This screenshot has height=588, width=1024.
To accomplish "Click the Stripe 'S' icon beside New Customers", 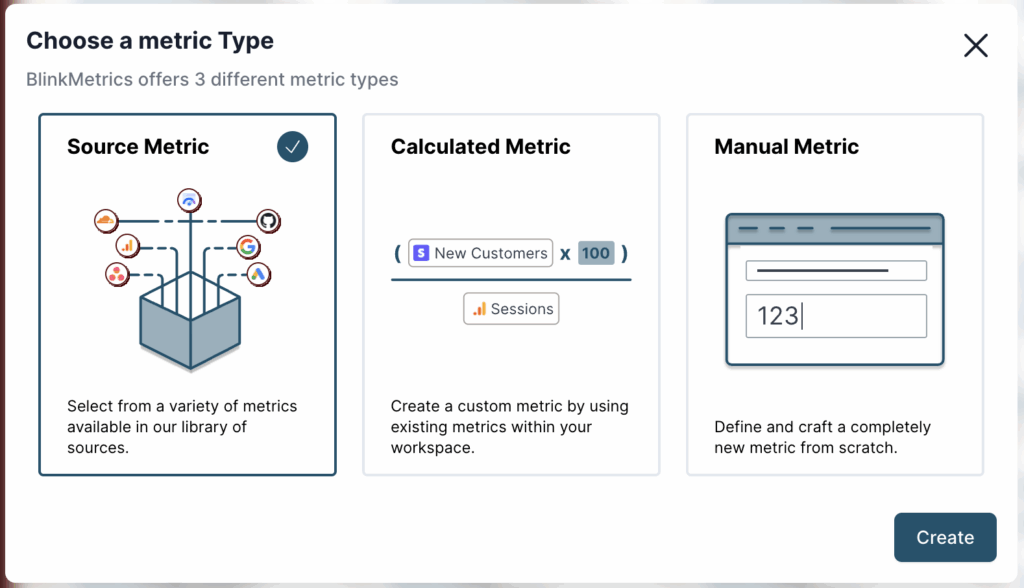I will point(421,253).
